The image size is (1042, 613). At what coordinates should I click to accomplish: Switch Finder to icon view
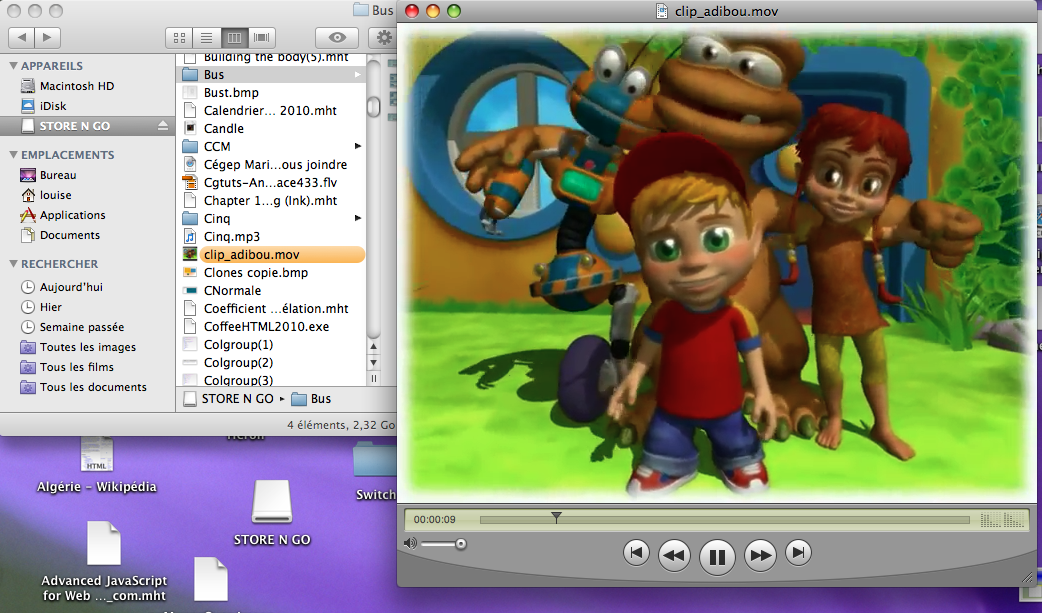tap(179, 37)
